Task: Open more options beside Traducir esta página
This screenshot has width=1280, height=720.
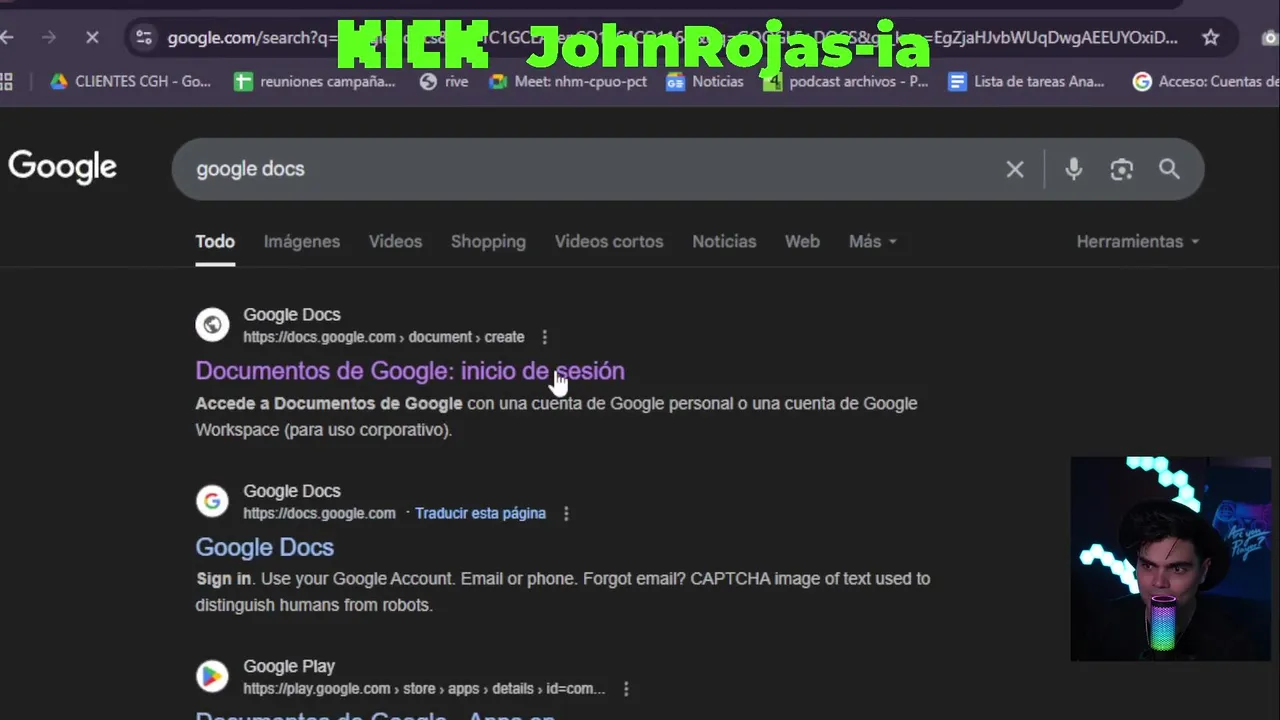Action: point(566,513)
